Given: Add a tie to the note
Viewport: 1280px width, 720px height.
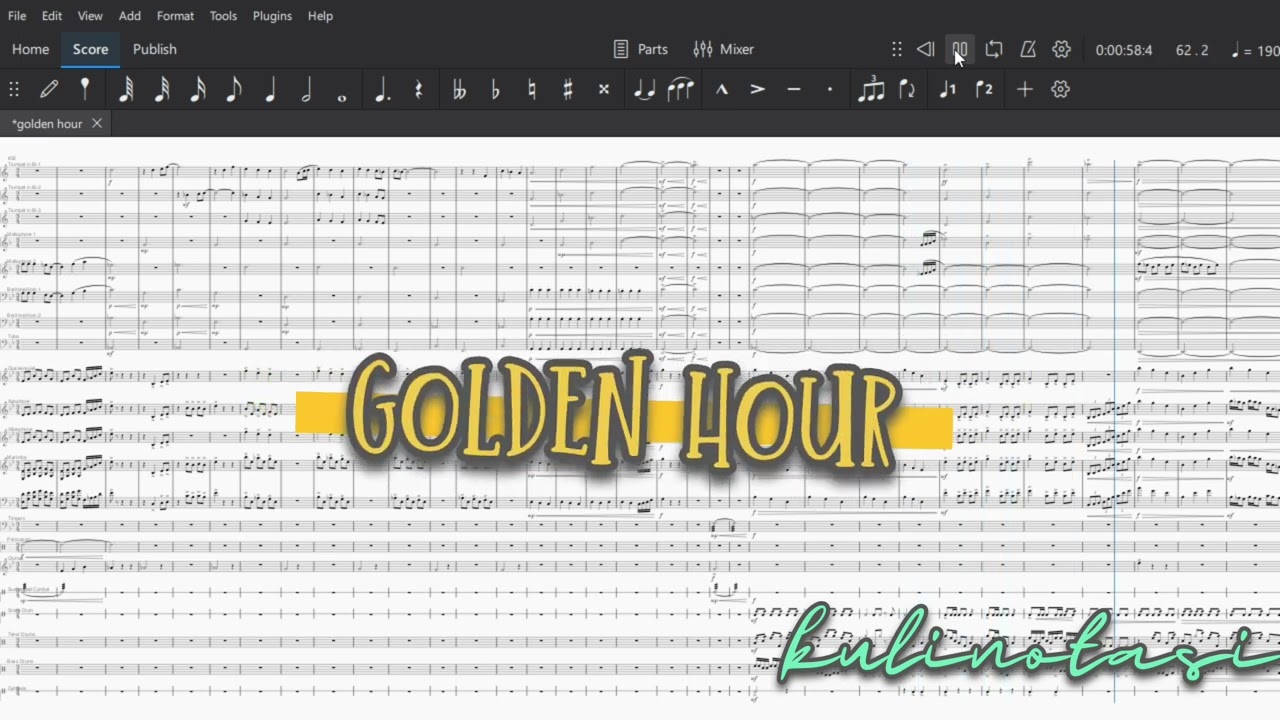Looking at the screenshot, I should pyautogui.click(x=644, y=90).
